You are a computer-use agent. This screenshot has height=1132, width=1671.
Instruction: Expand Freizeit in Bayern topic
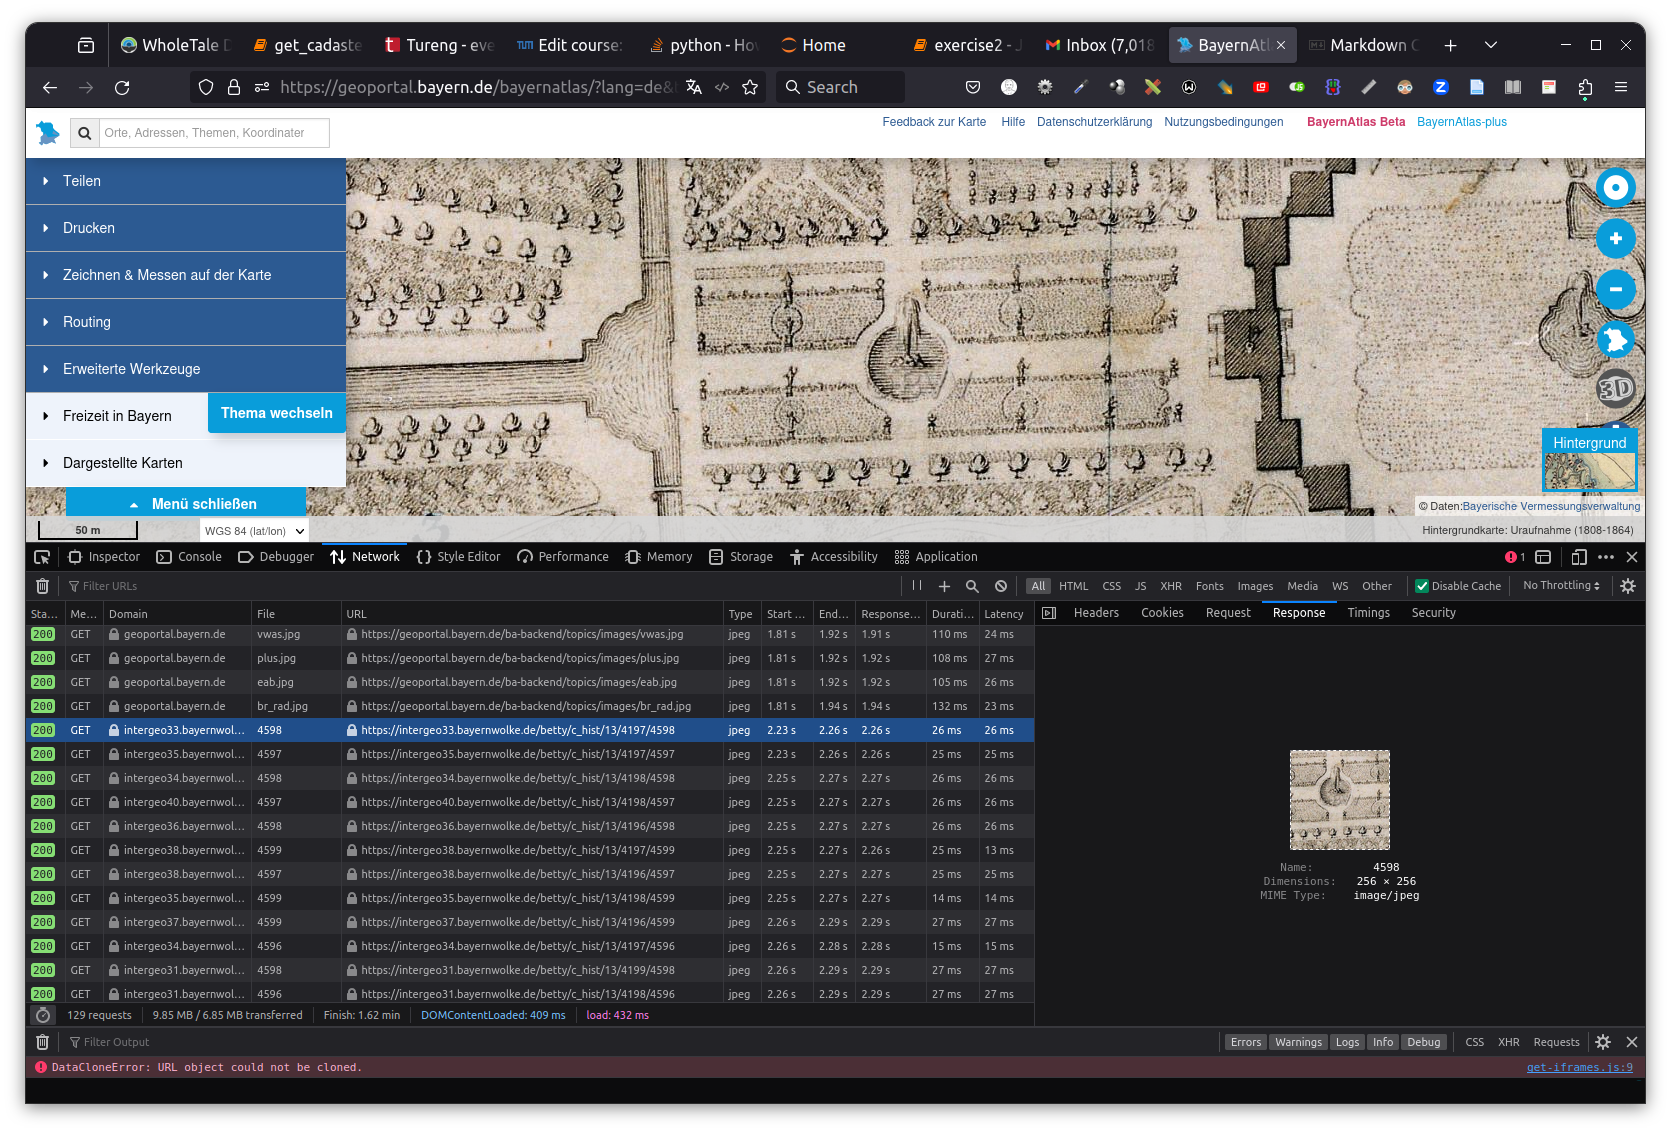[117, 416]
